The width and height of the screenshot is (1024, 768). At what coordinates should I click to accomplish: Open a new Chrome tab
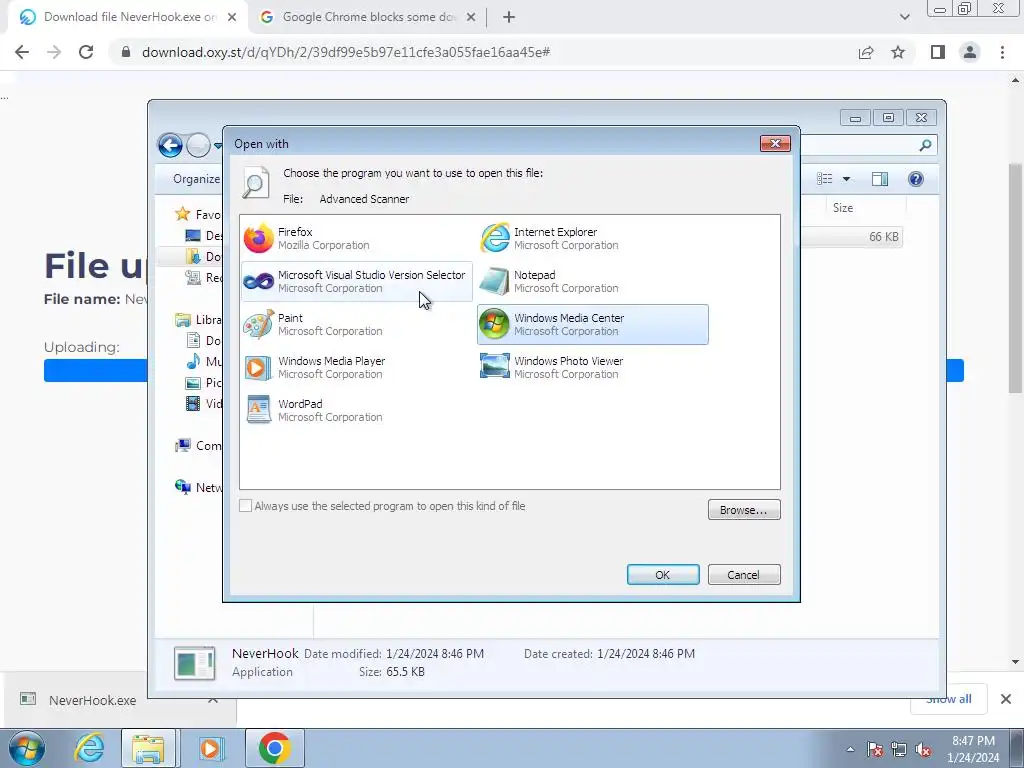(509, 17)
